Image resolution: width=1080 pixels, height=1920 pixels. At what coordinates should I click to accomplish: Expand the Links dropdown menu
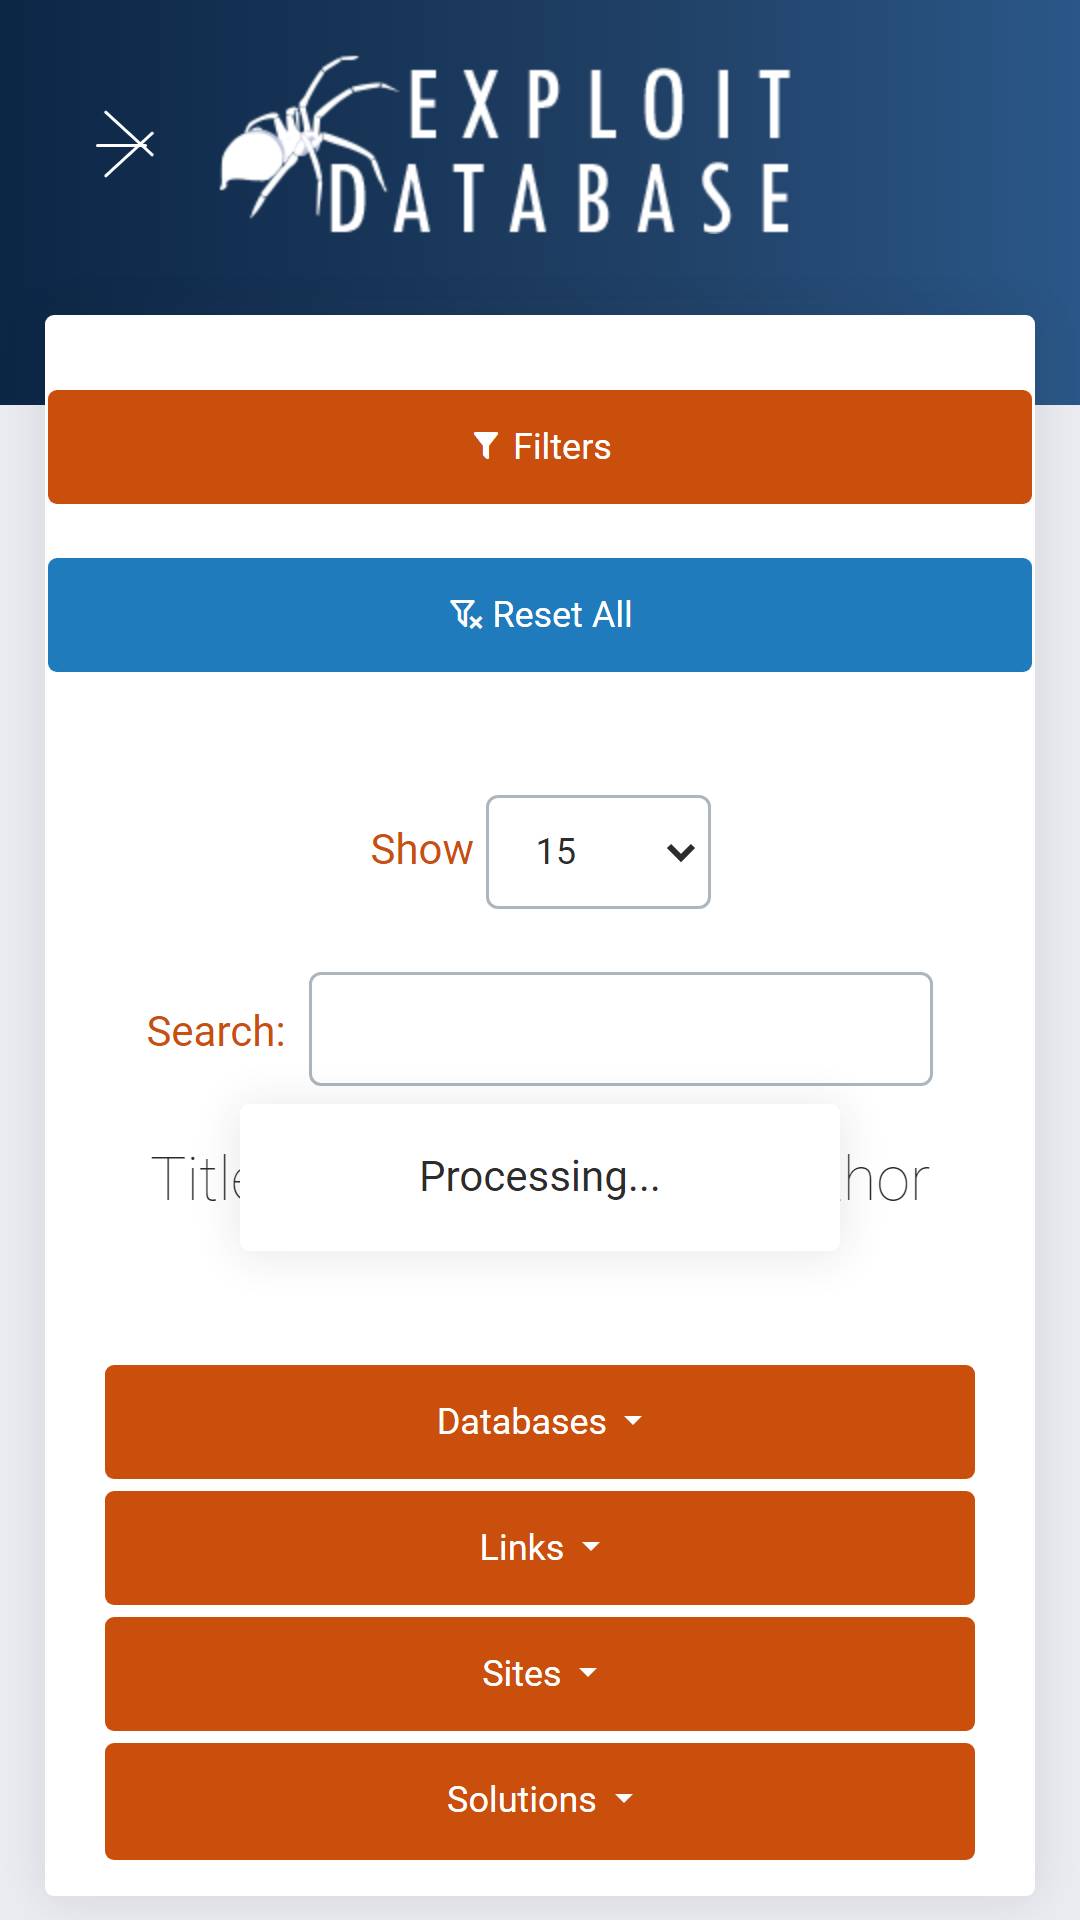(540, 1548)
